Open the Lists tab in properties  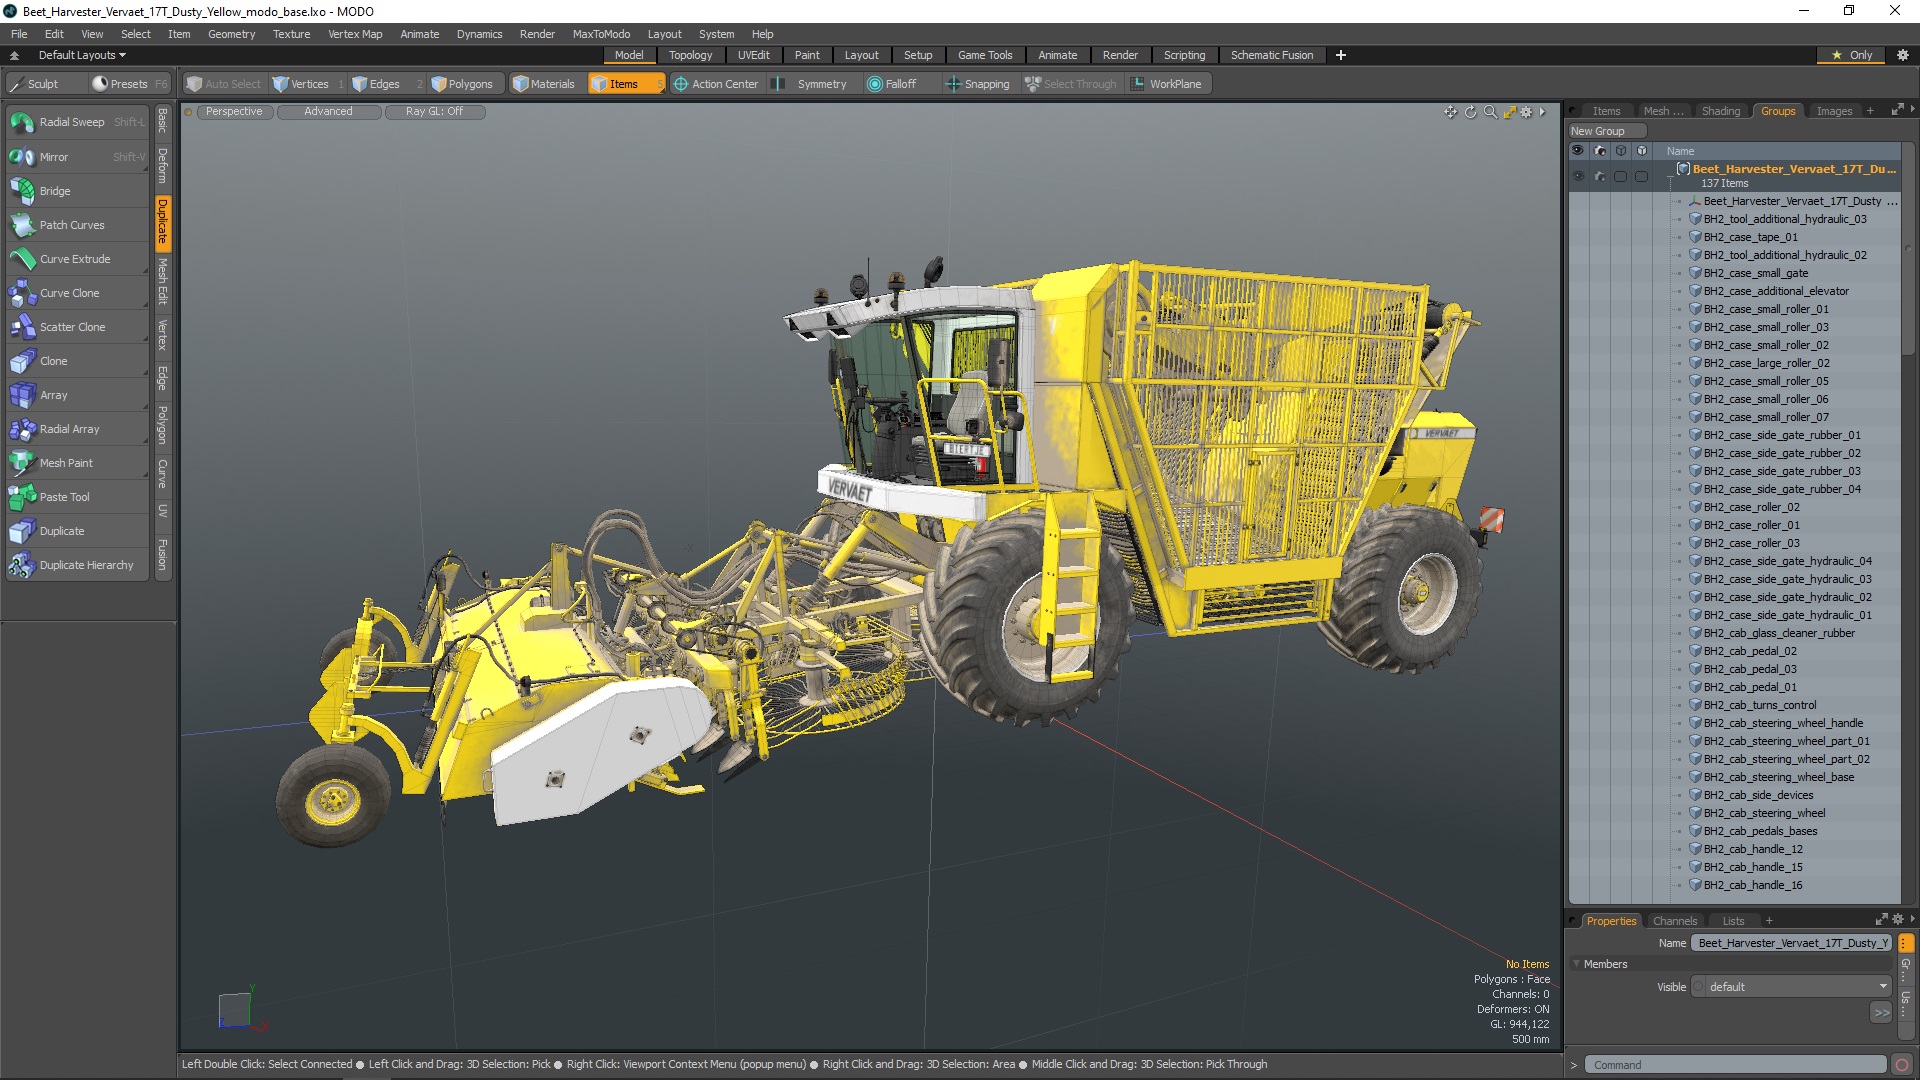click(x=1733, y=921)
